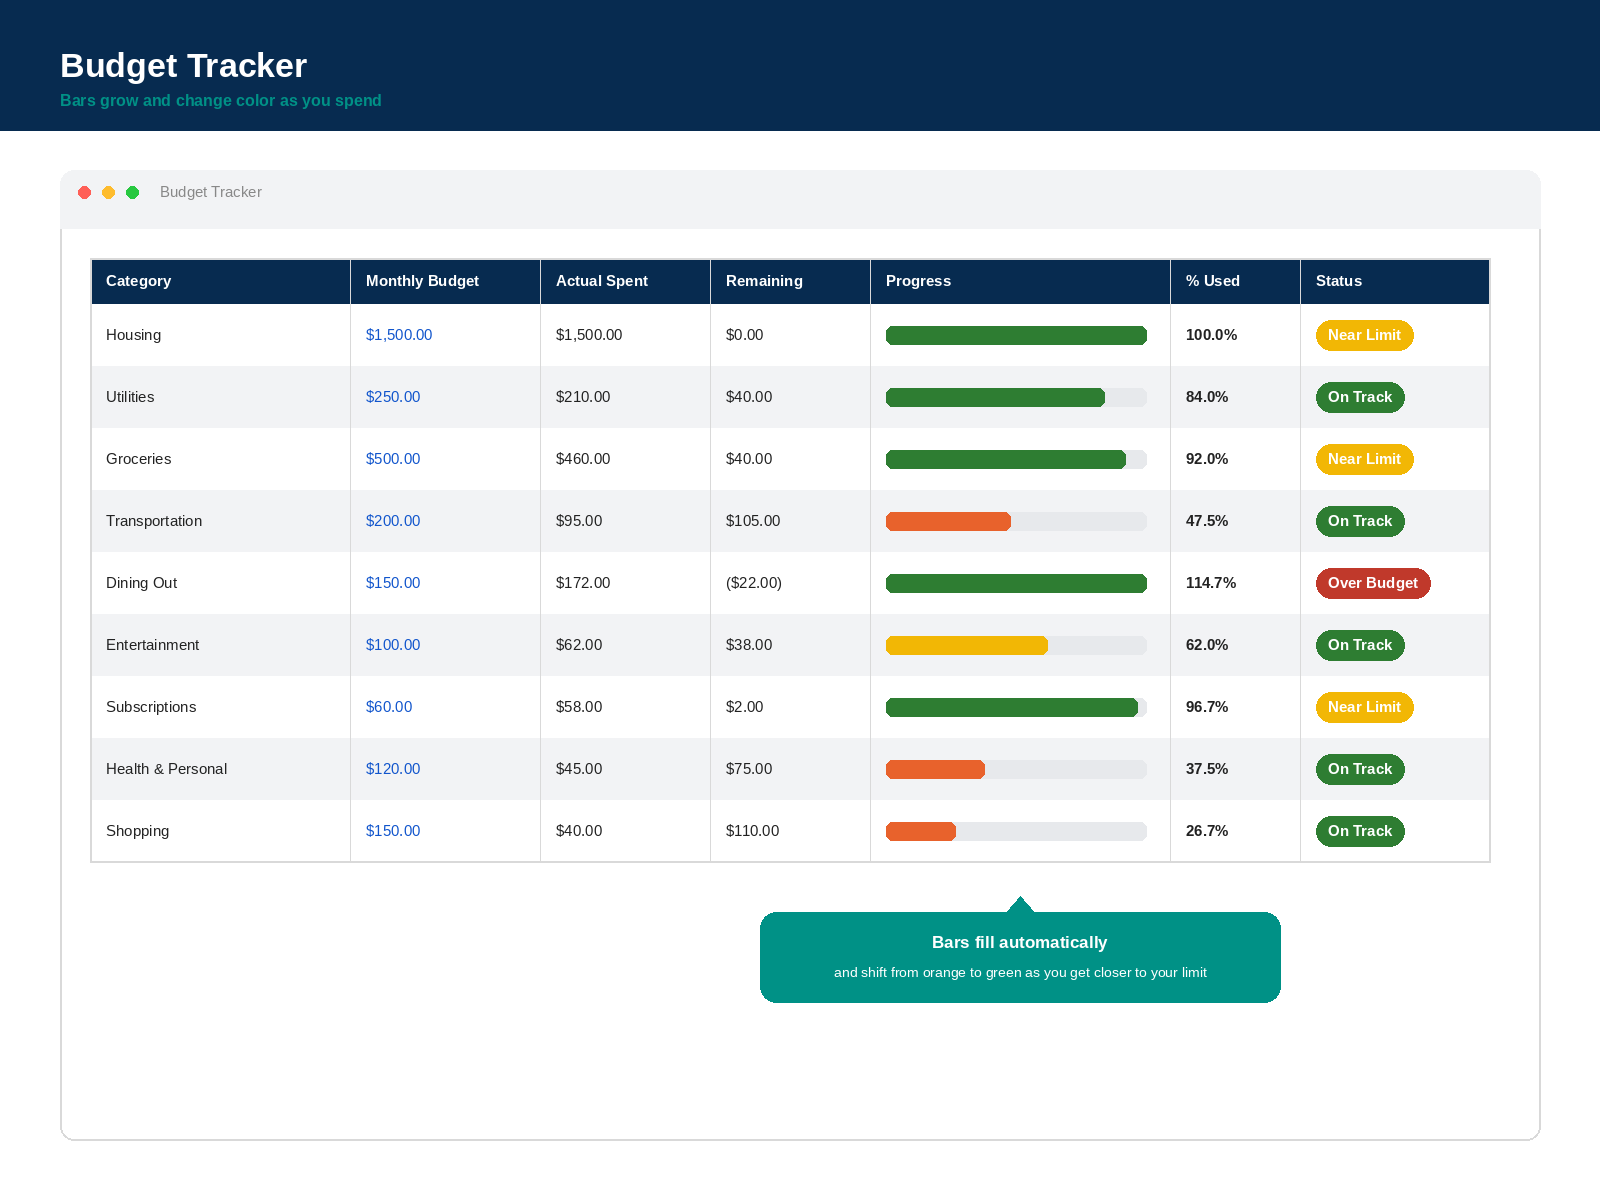Select the Dining Out remaining ($22.00) cell
Image resolution: width=1600 pixels, height=1200 pixels.
pos(790,583)
